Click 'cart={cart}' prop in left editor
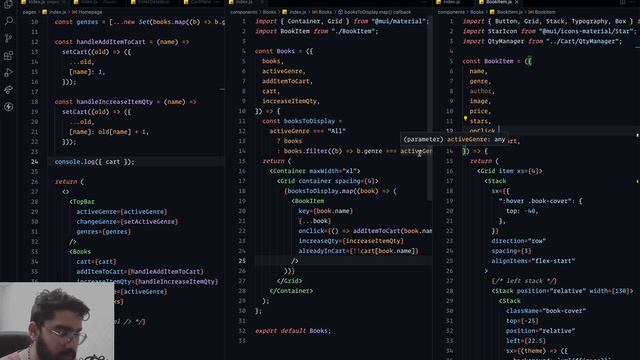 pyautogui.click(x=96, y=262)
